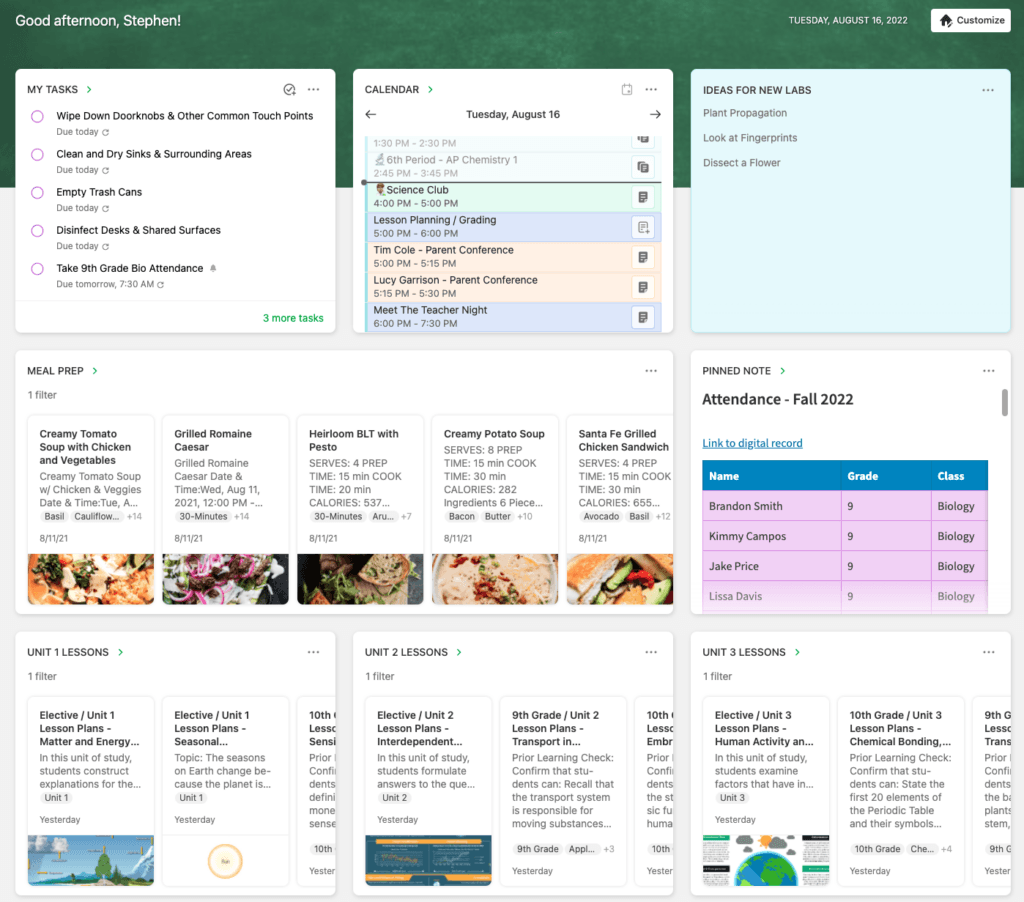The height and width of the screenshot is (902, 1024).
Task: Expand the Unit 1 Lessons widget arrow
Action: pyautogui.click(x=120, y=652)
